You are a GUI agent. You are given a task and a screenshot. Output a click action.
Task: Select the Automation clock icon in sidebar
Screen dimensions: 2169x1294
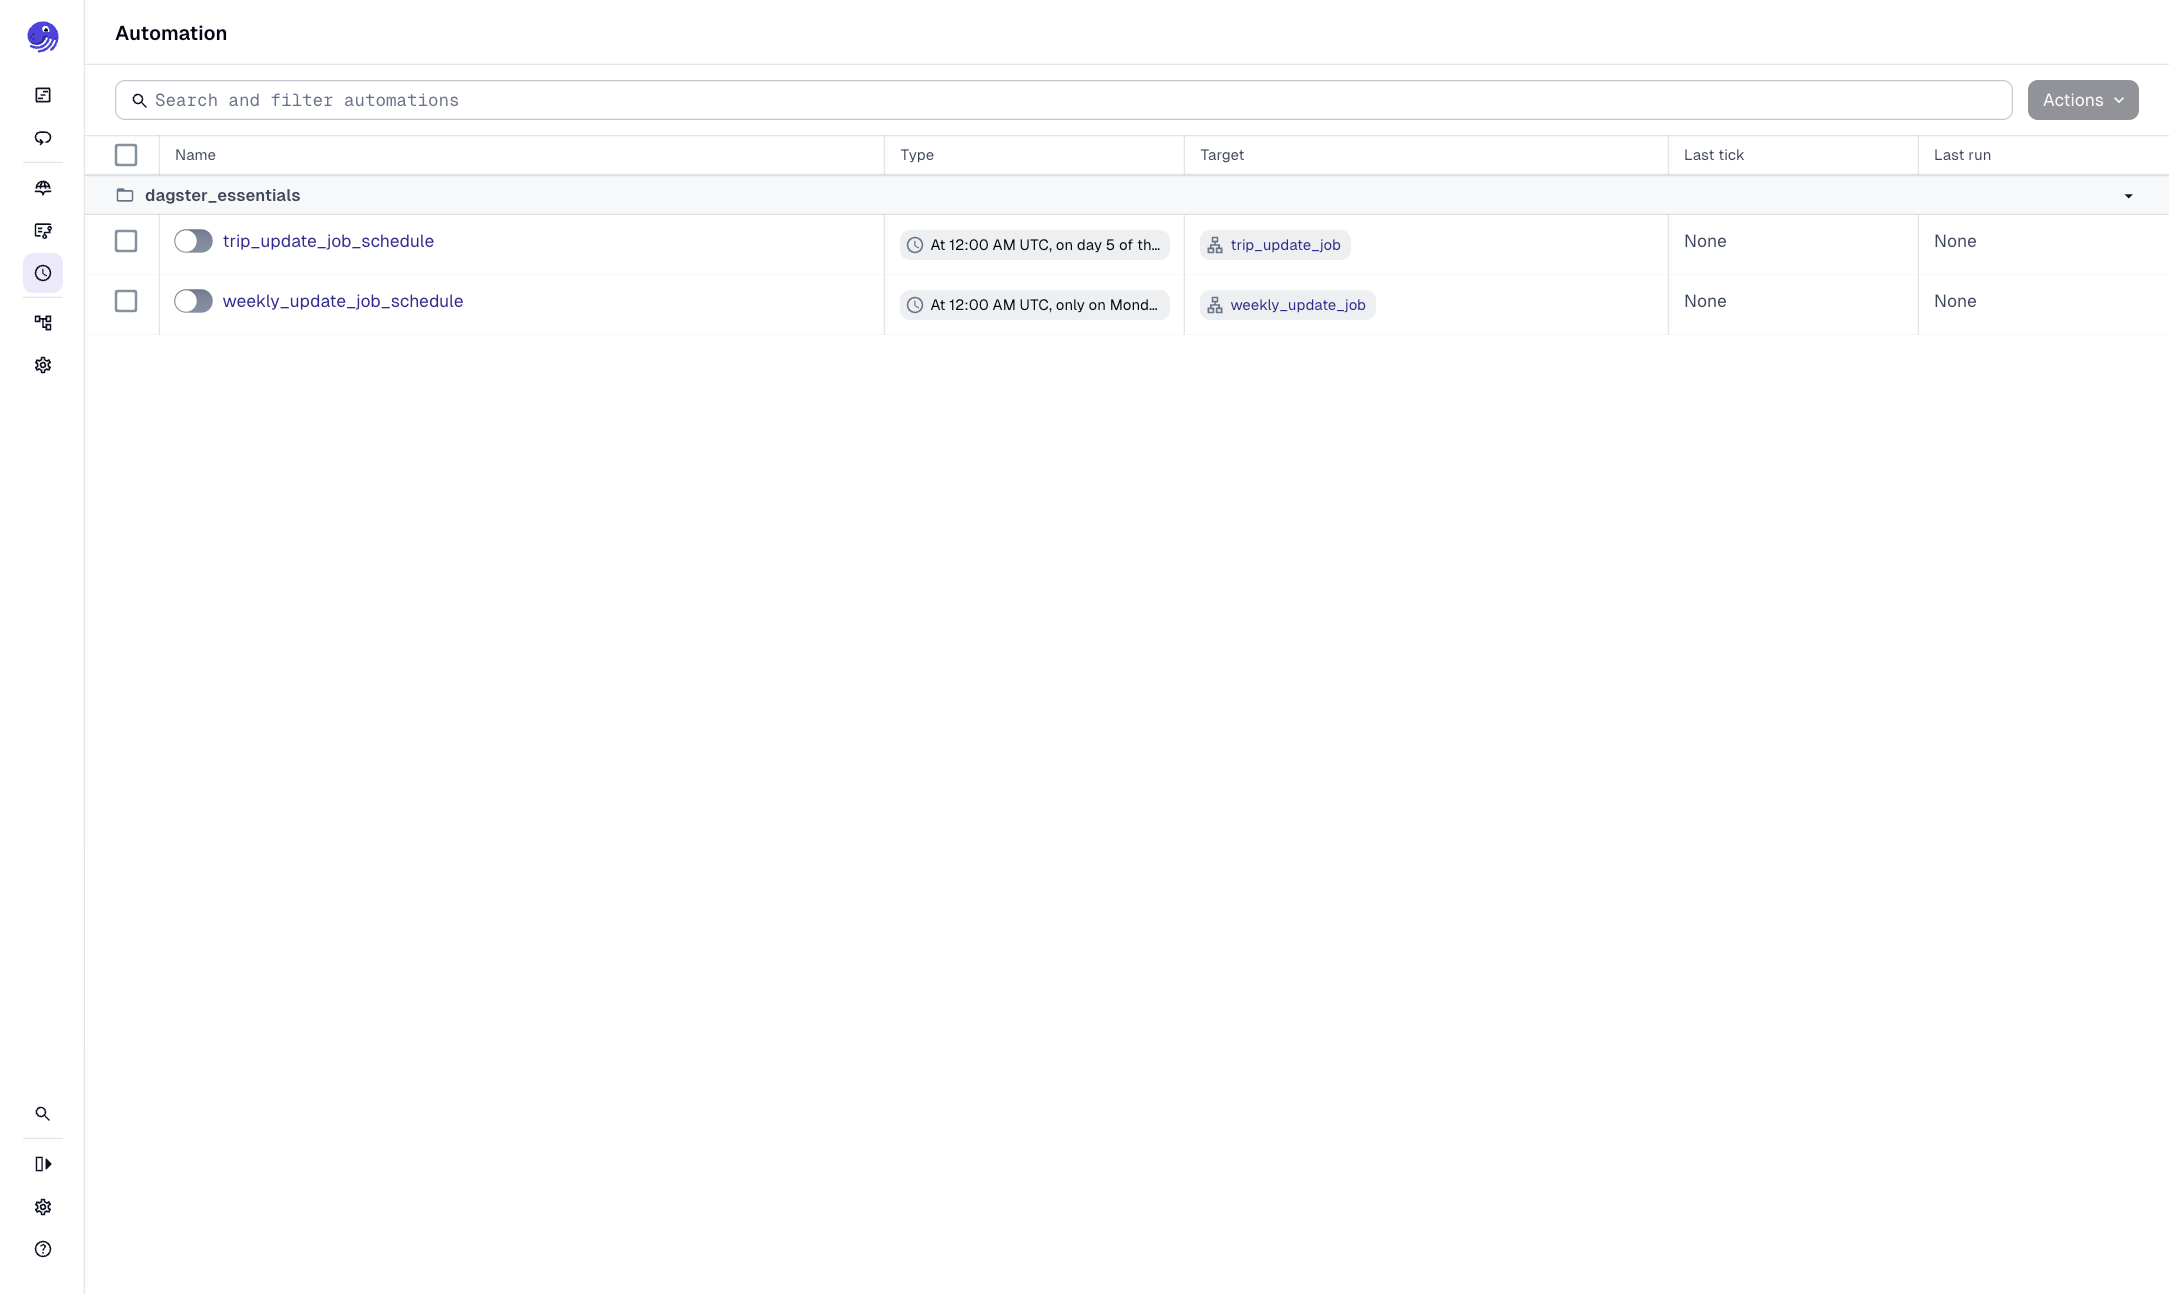coord(43,273)
